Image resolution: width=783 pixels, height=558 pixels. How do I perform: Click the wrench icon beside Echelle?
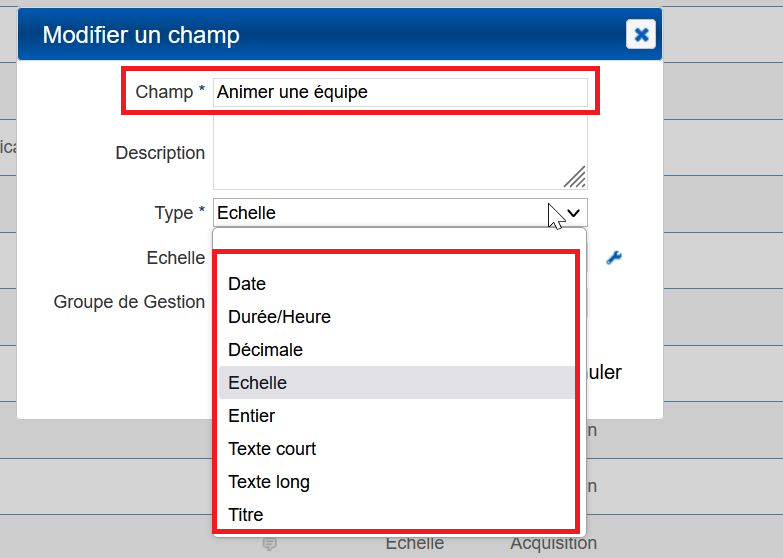pos(614,258)
